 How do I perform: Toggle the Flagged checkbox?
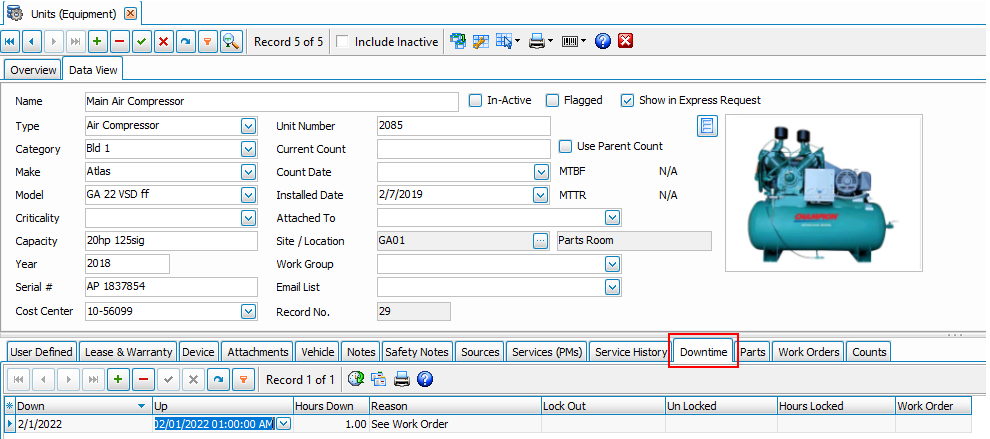point(552,100)
